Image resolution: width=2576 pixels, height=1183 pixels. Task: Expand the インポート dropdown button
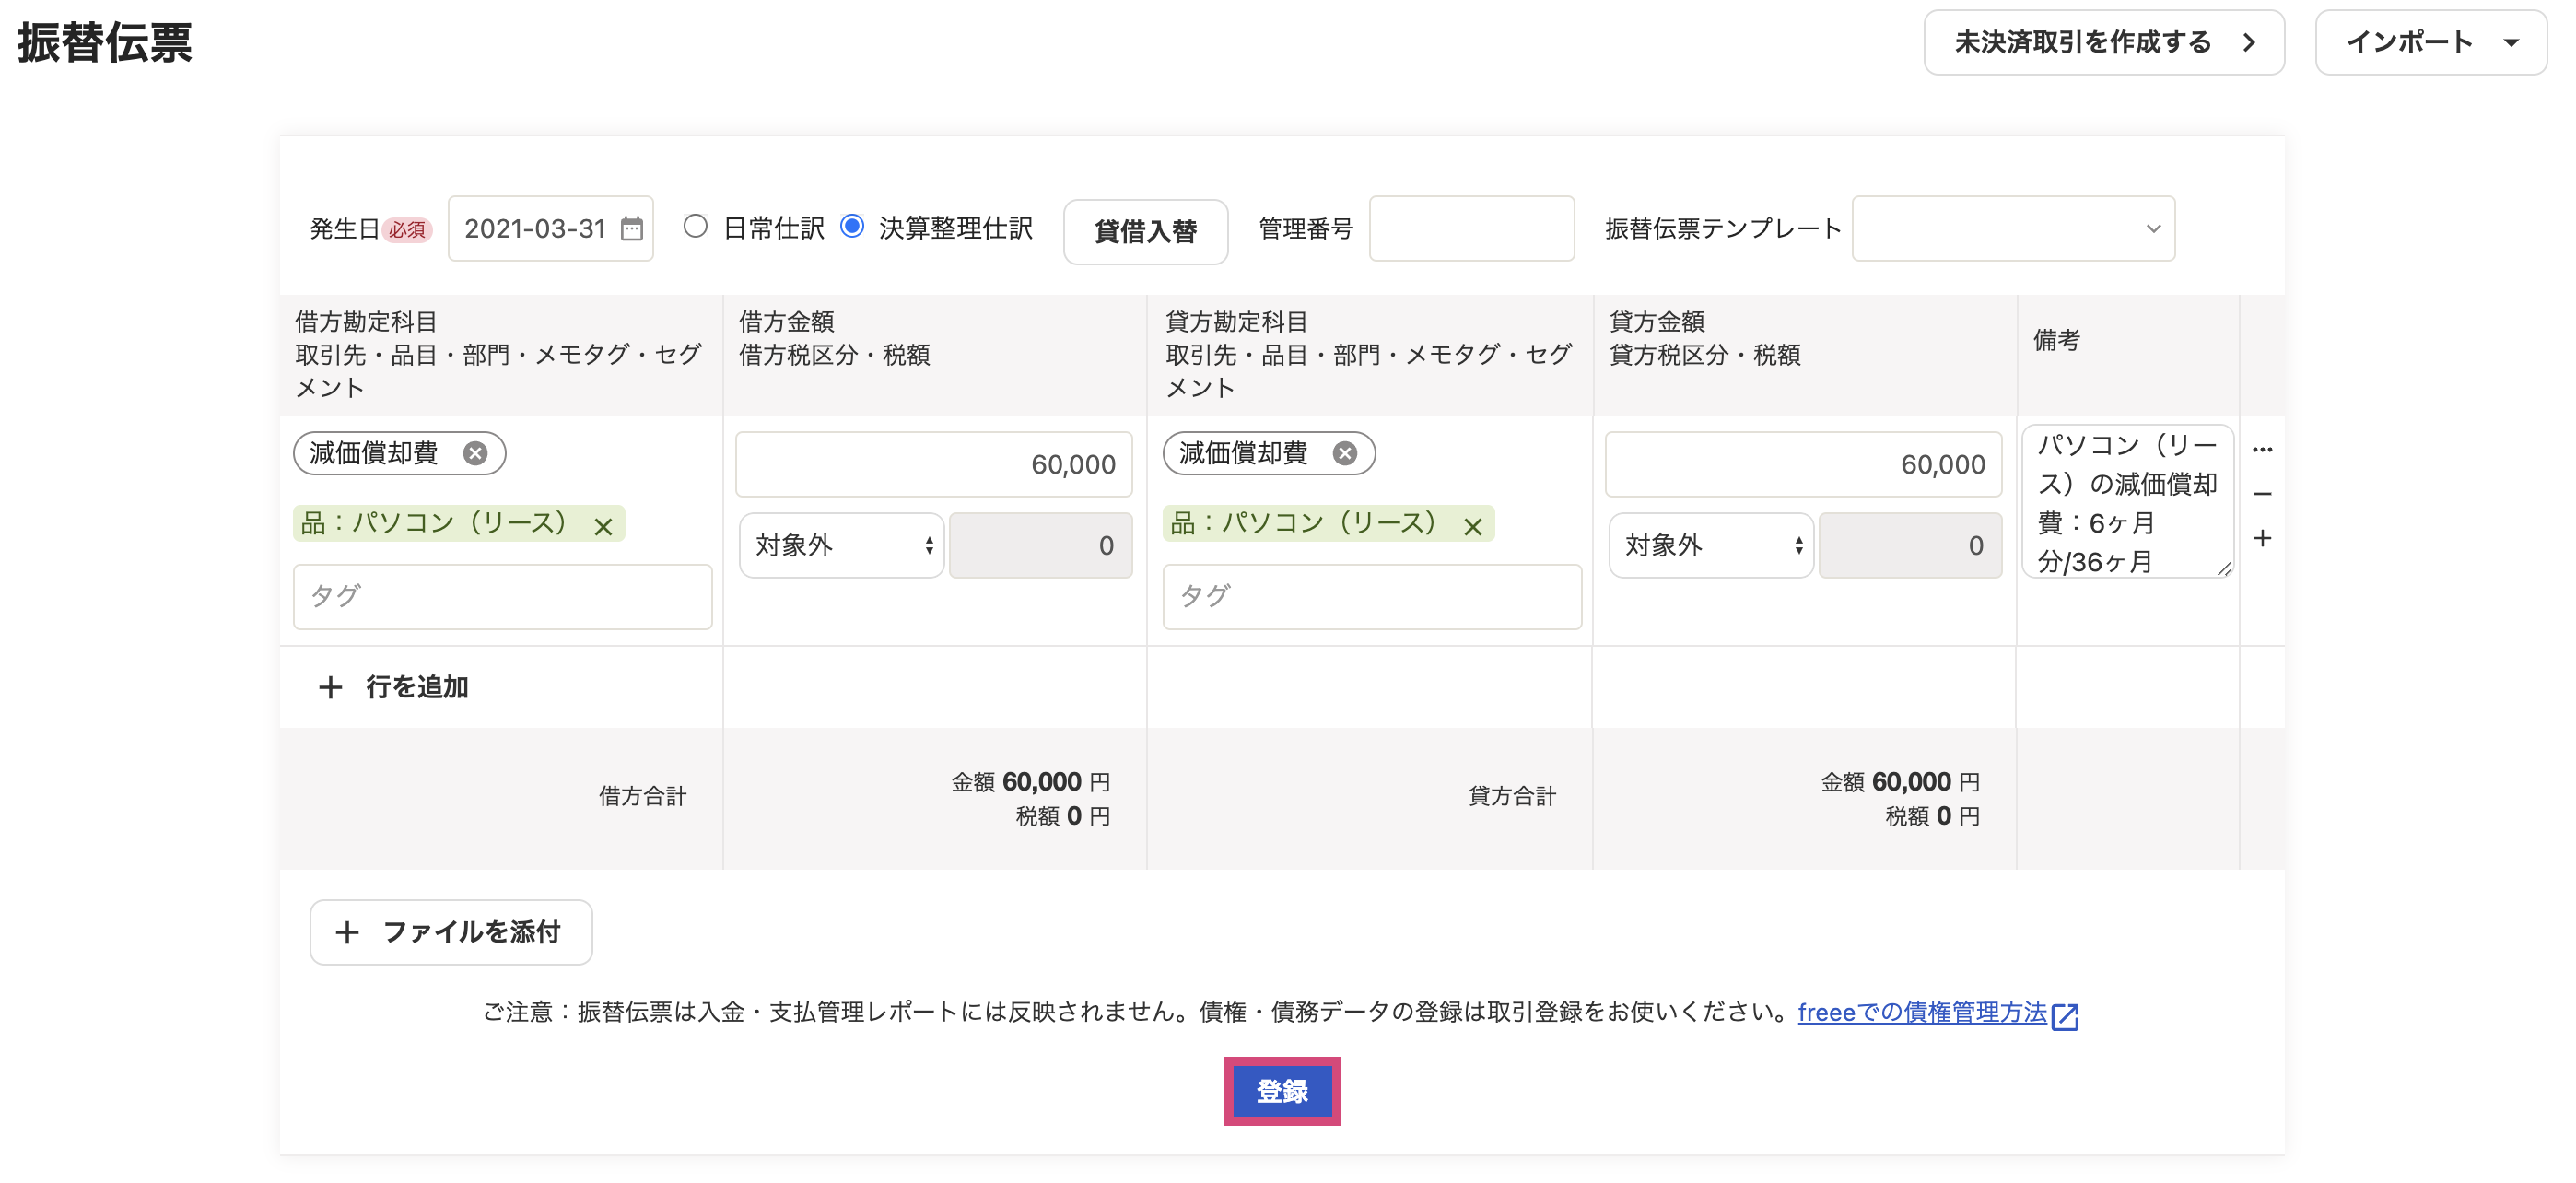pos(2431,43)
